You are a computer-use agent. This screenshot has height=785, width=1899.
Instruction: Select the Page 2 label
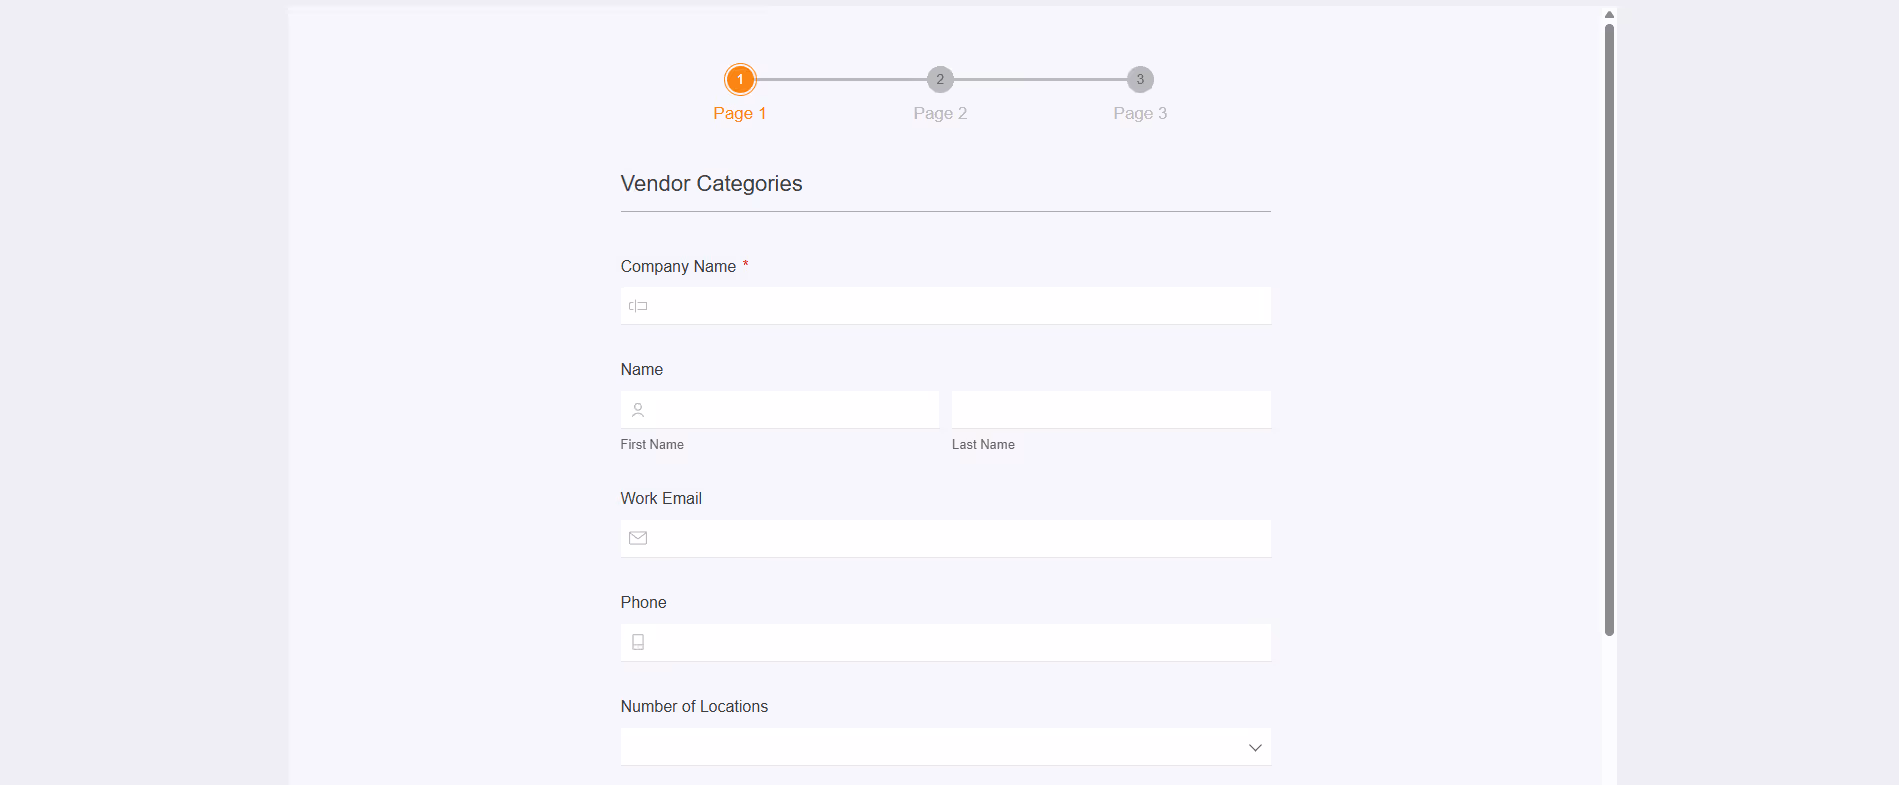(940, 113)
